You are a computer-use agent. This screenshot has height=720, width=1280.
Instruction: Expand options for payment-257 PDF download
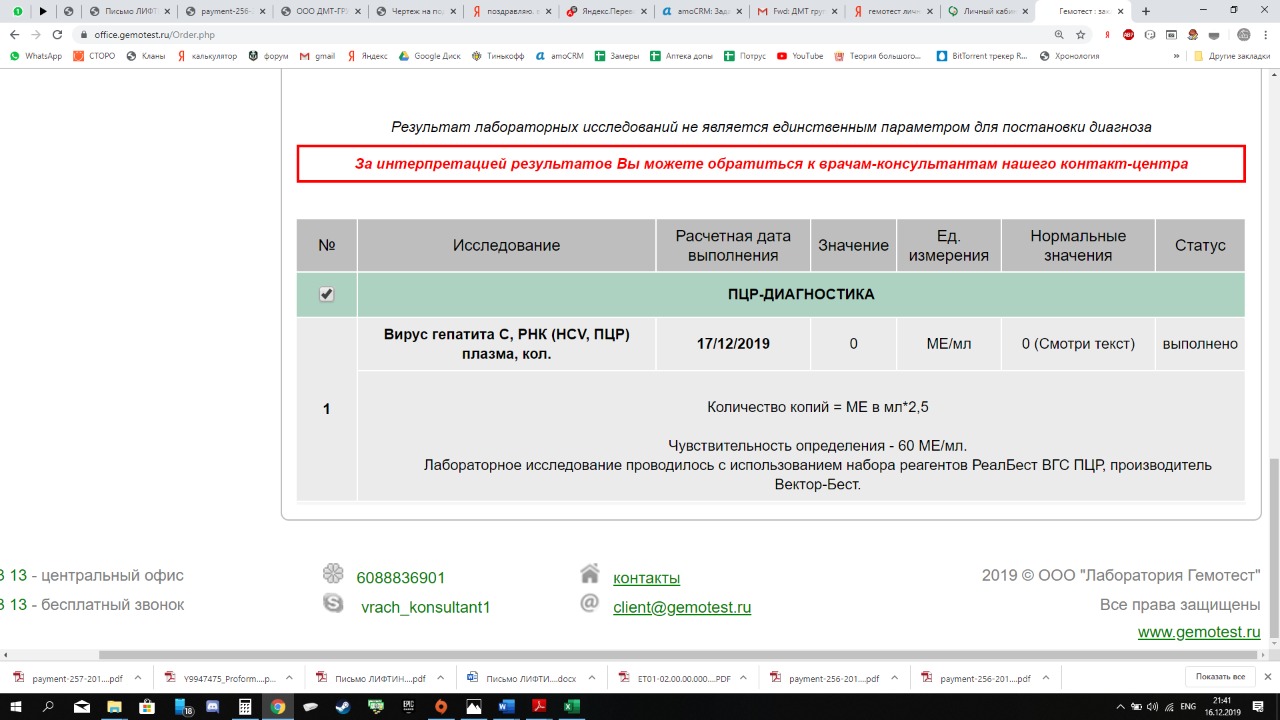138,678
